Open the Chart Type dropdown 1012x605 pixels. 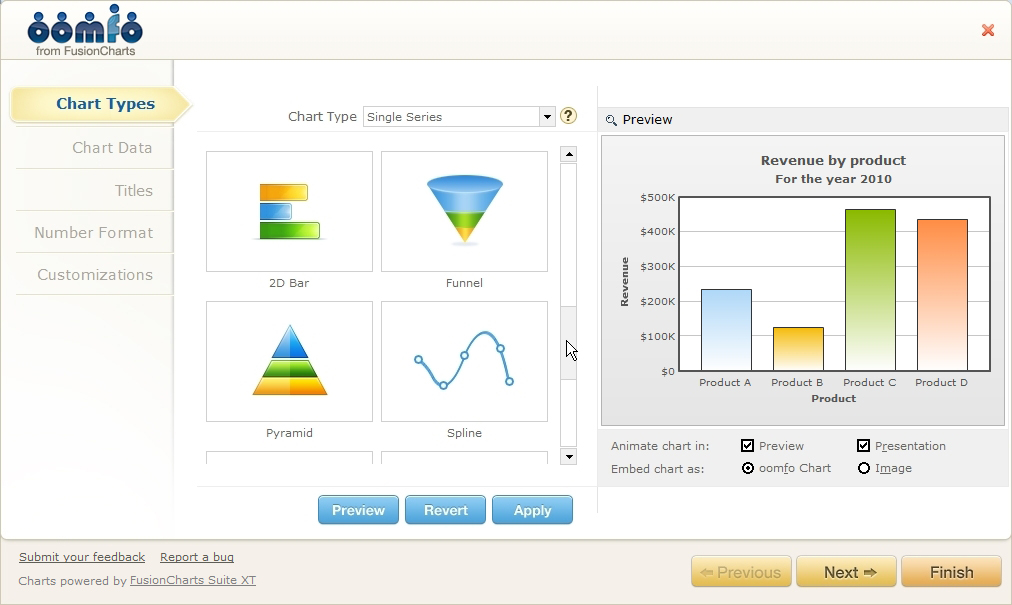coord(546,116)
